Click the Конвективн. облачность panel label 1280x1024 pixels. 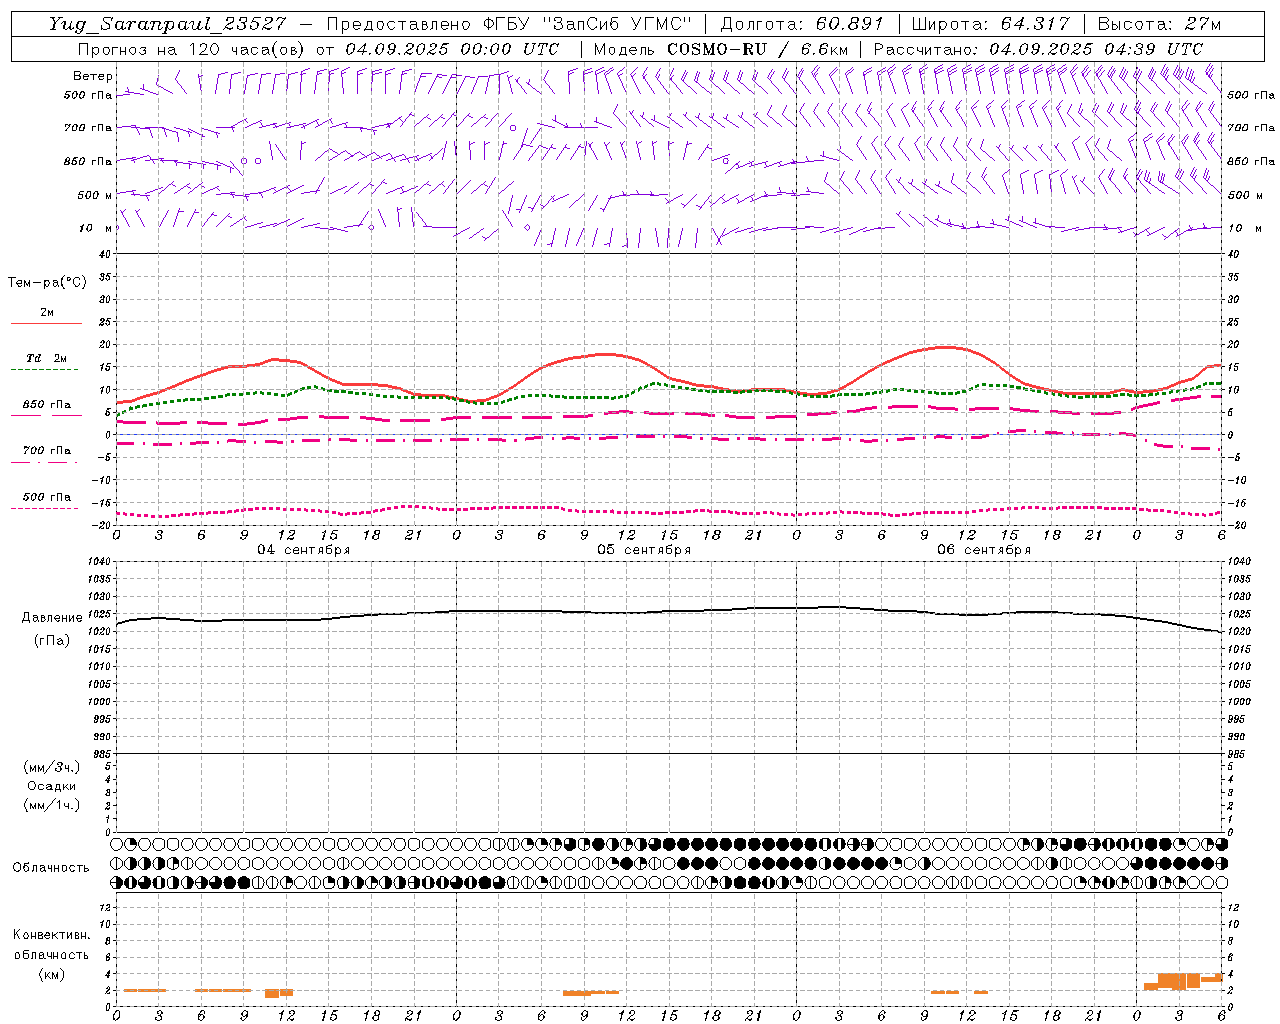click(51, 945)
